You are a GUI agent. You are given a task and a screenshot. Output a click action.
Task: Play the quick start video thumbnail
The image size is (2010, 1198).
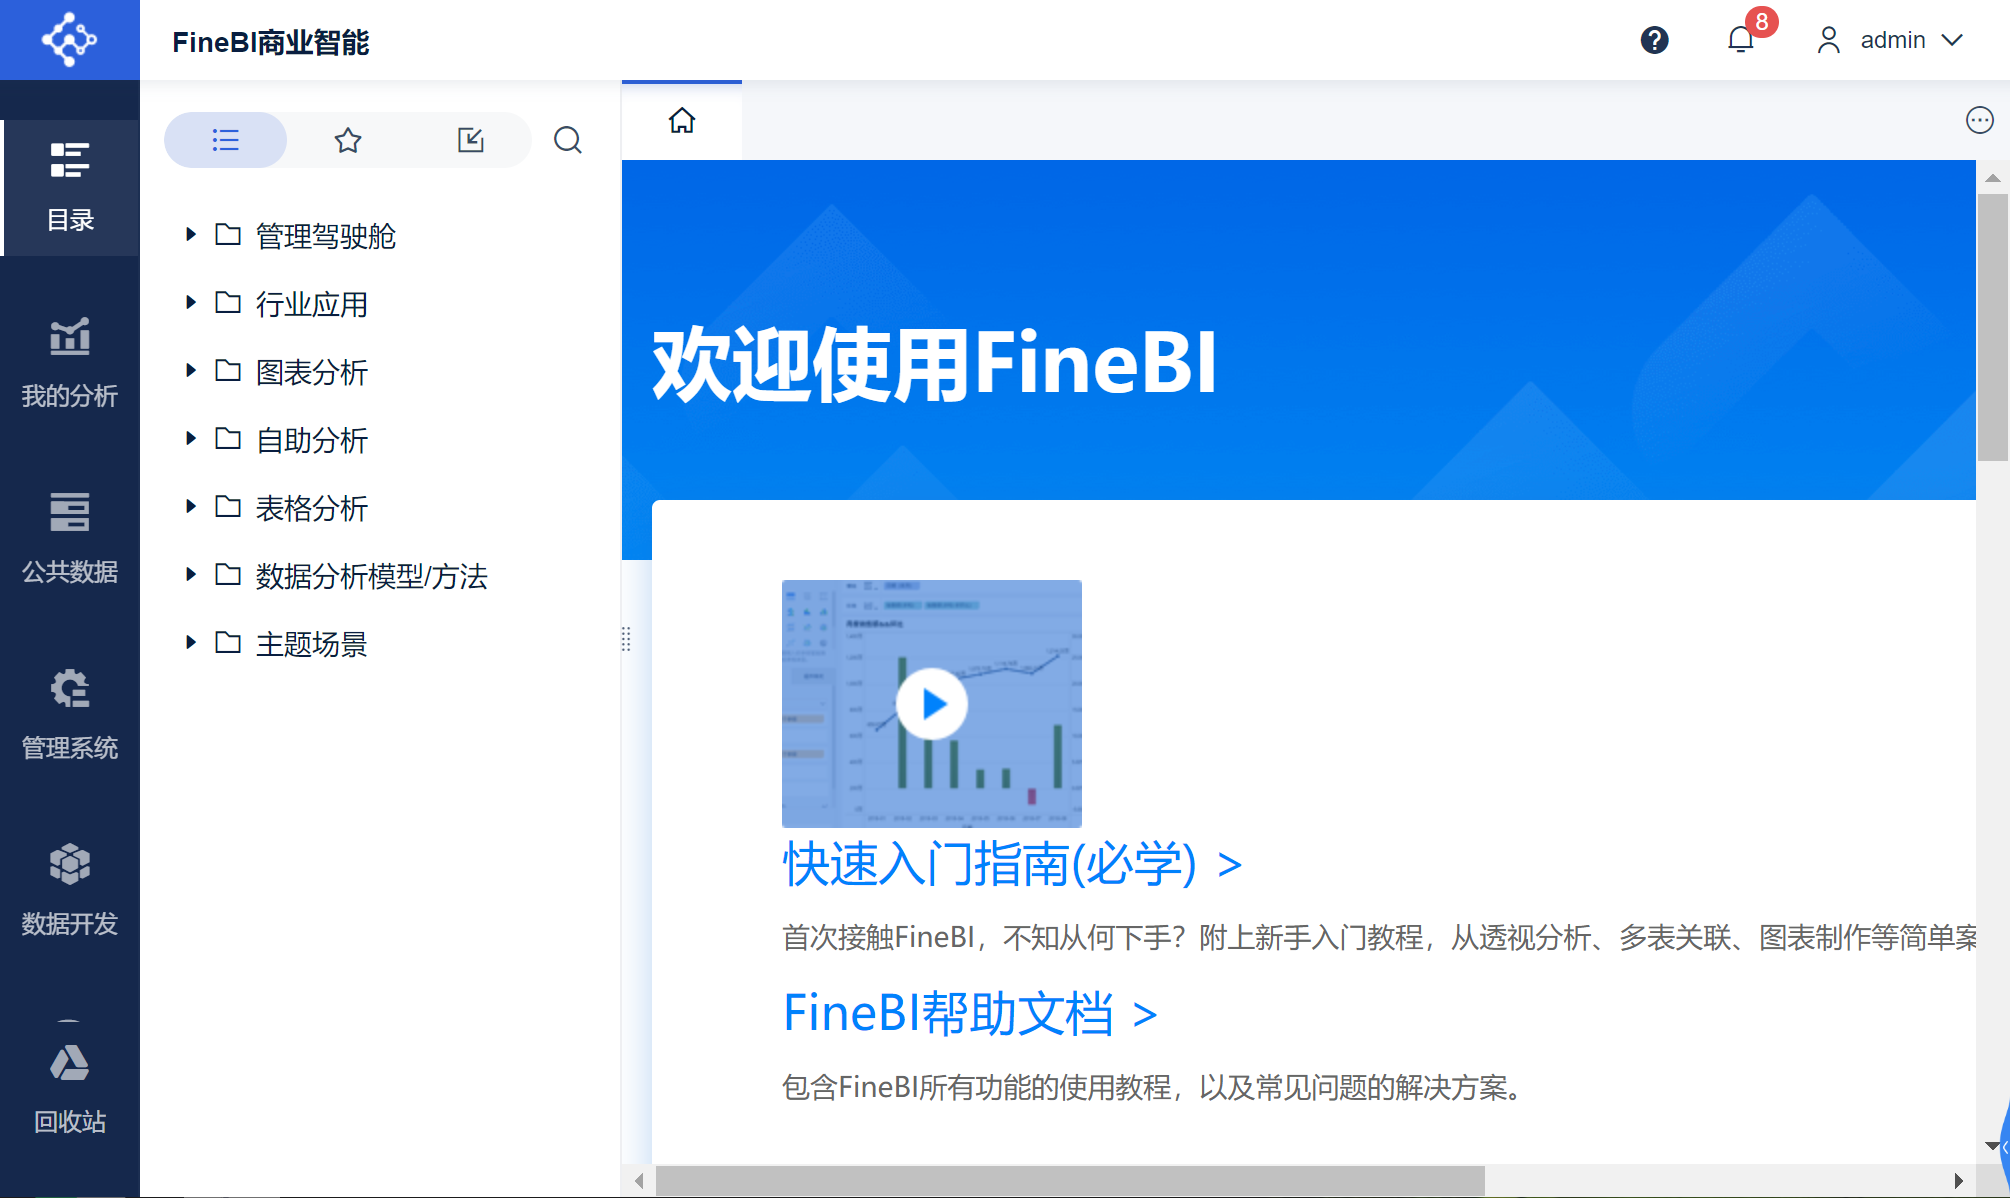coord(931,704)
